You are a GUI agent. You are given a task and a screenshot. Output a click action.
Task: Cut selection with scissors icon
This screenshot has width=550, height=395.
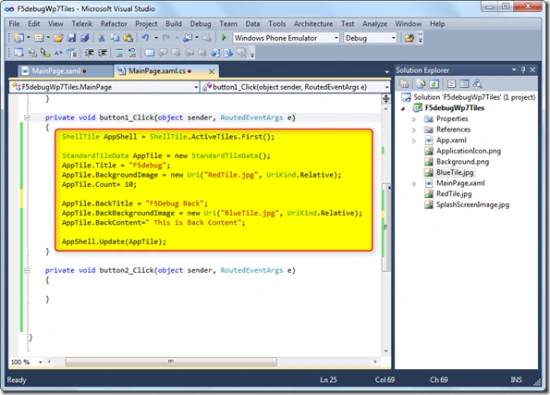coord(102,38)
